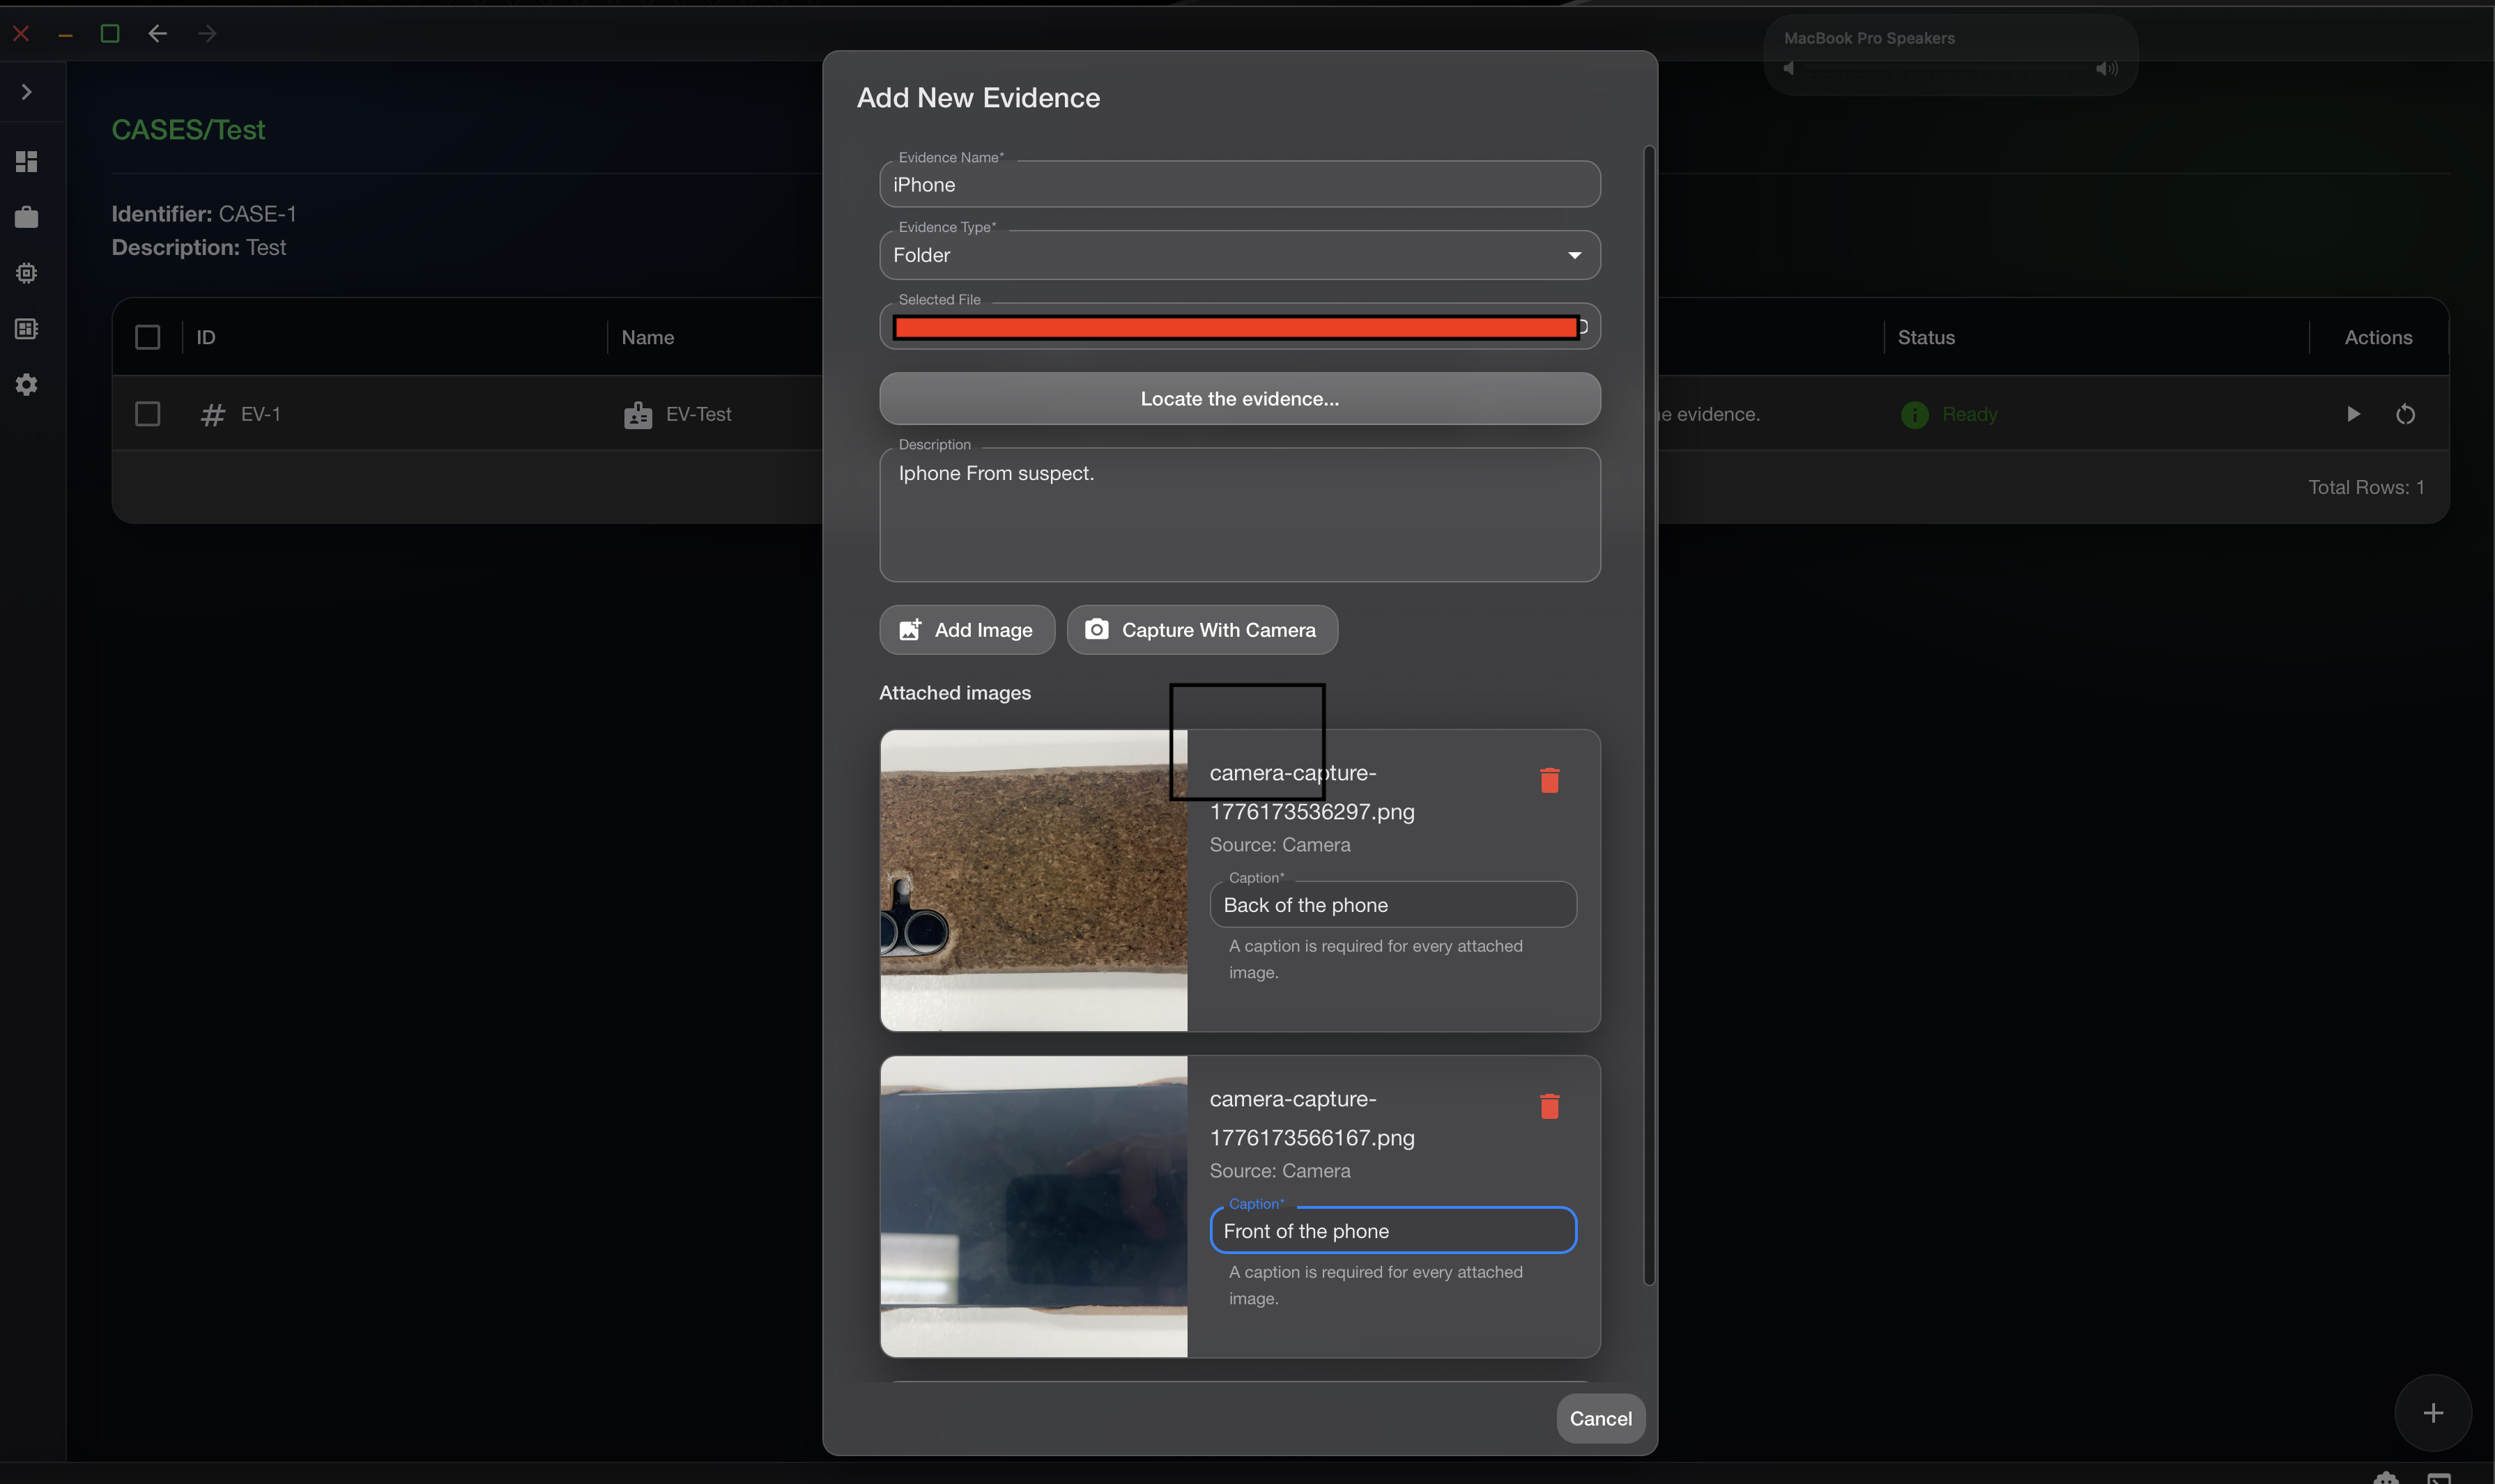Click the Add Image button
This screenshot has width=2495, height=1484.
pyautogui.click(x=966, y=630)
